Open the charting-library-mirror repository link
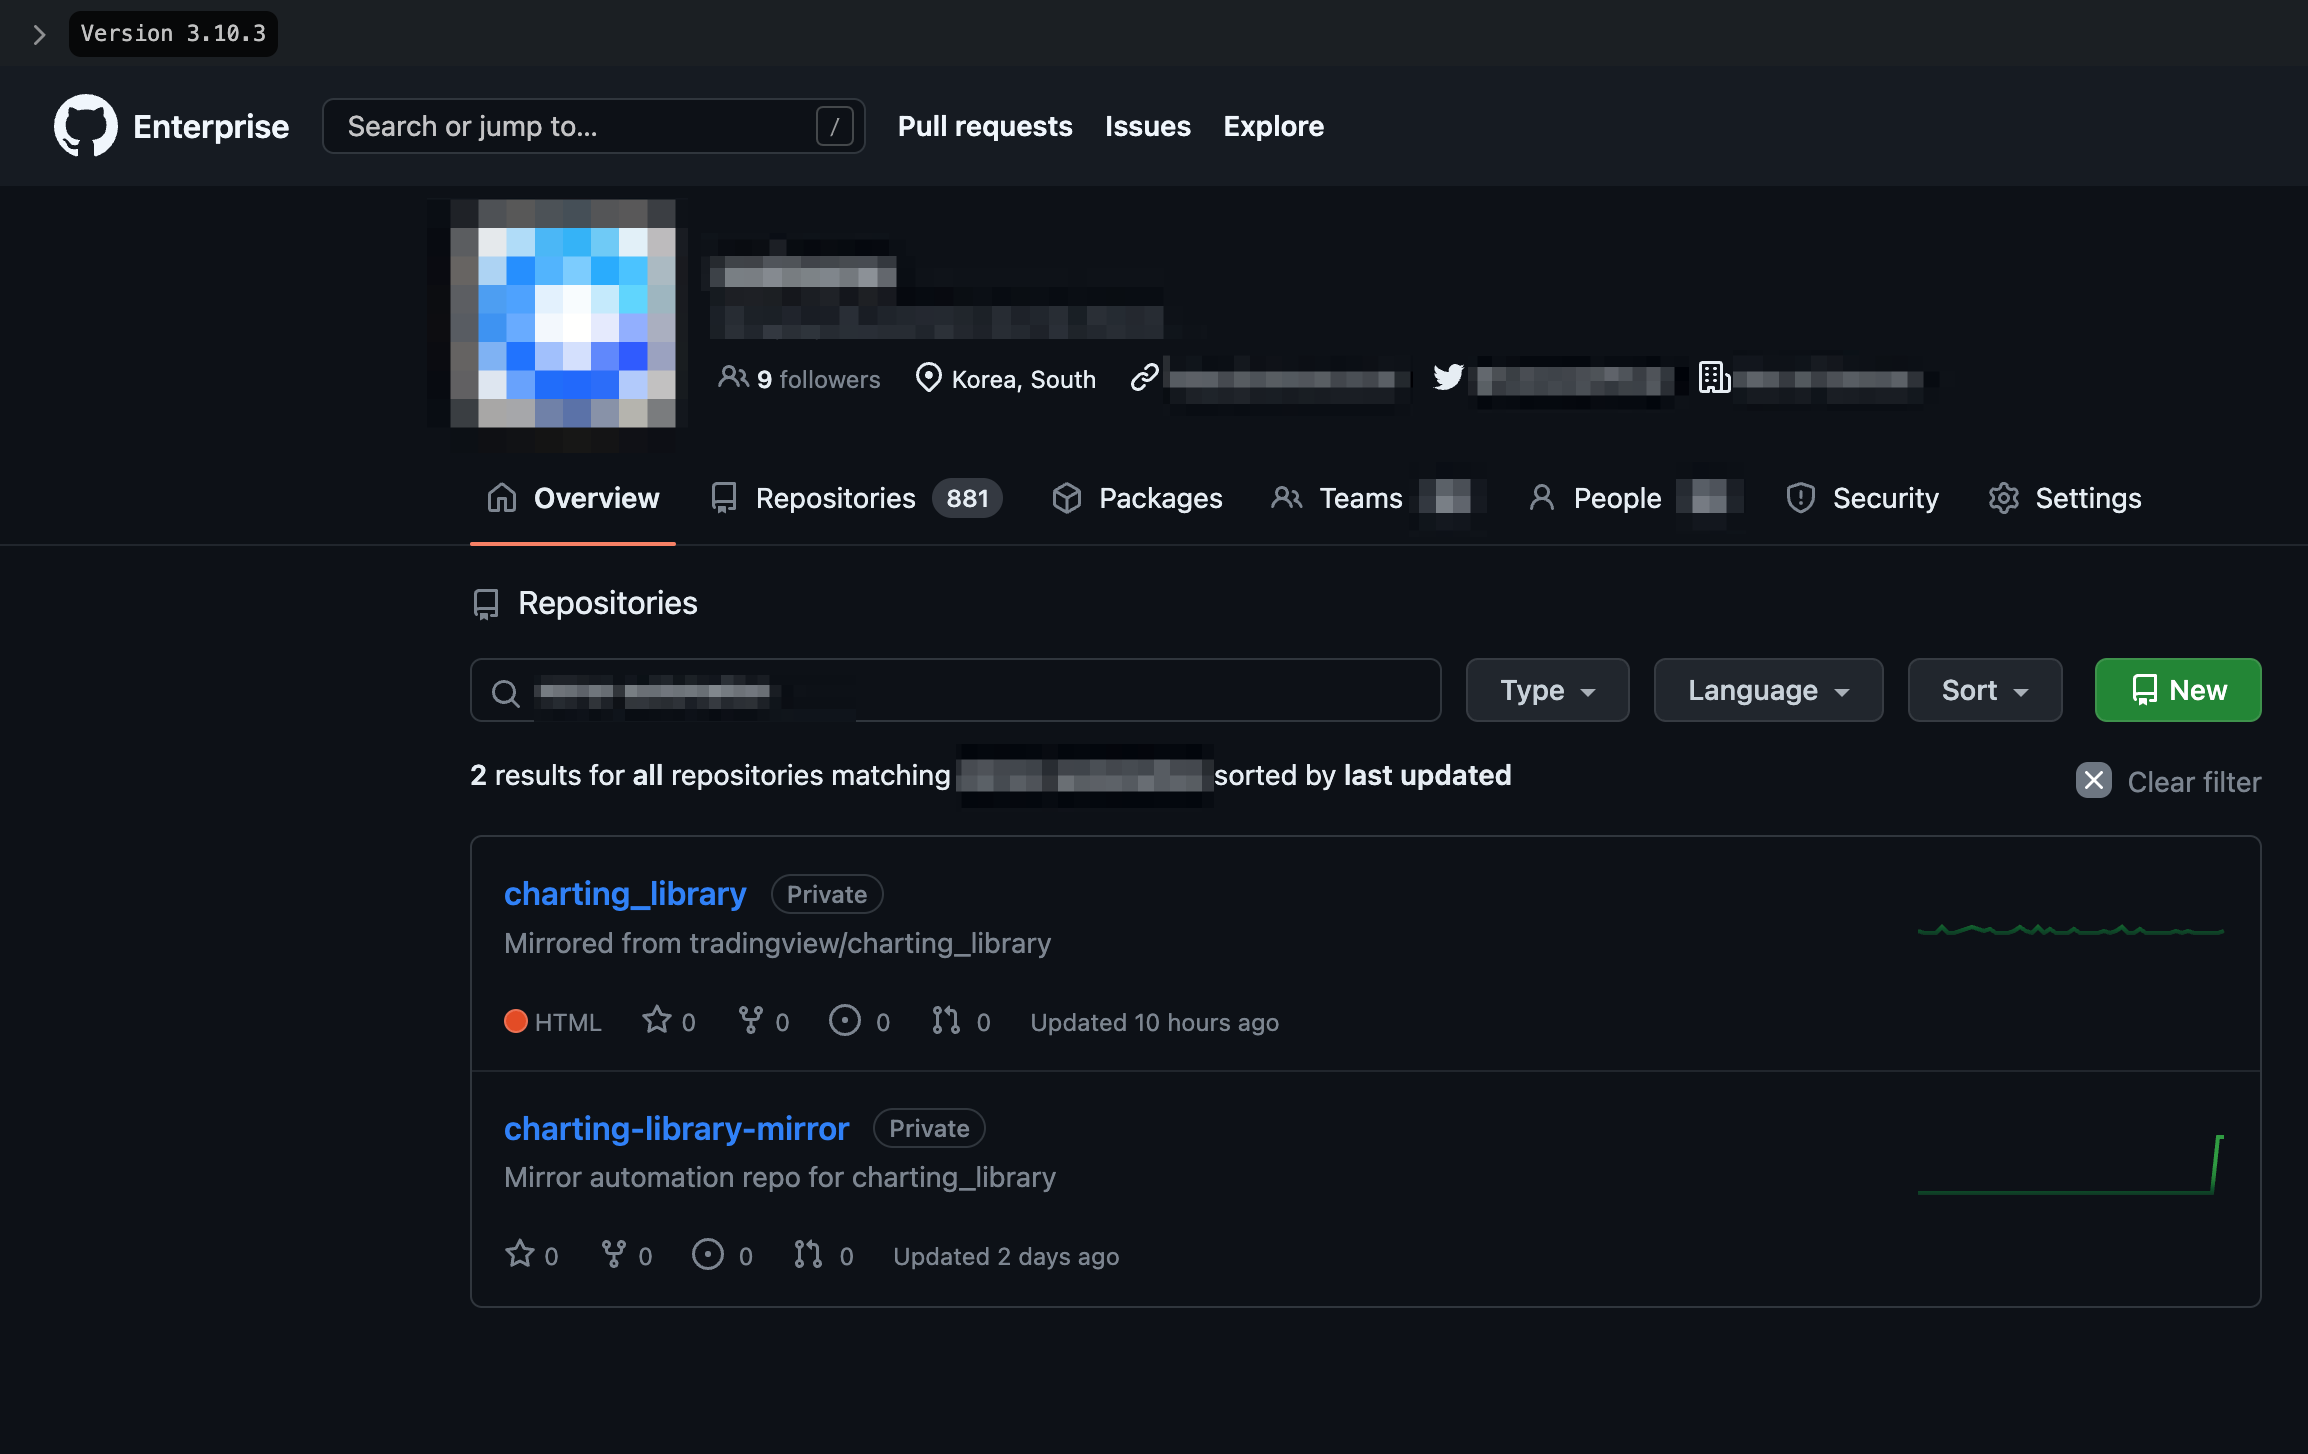Viewport: 2308px width, 1454px height. pyautogui.click(x=676, y=1128)
